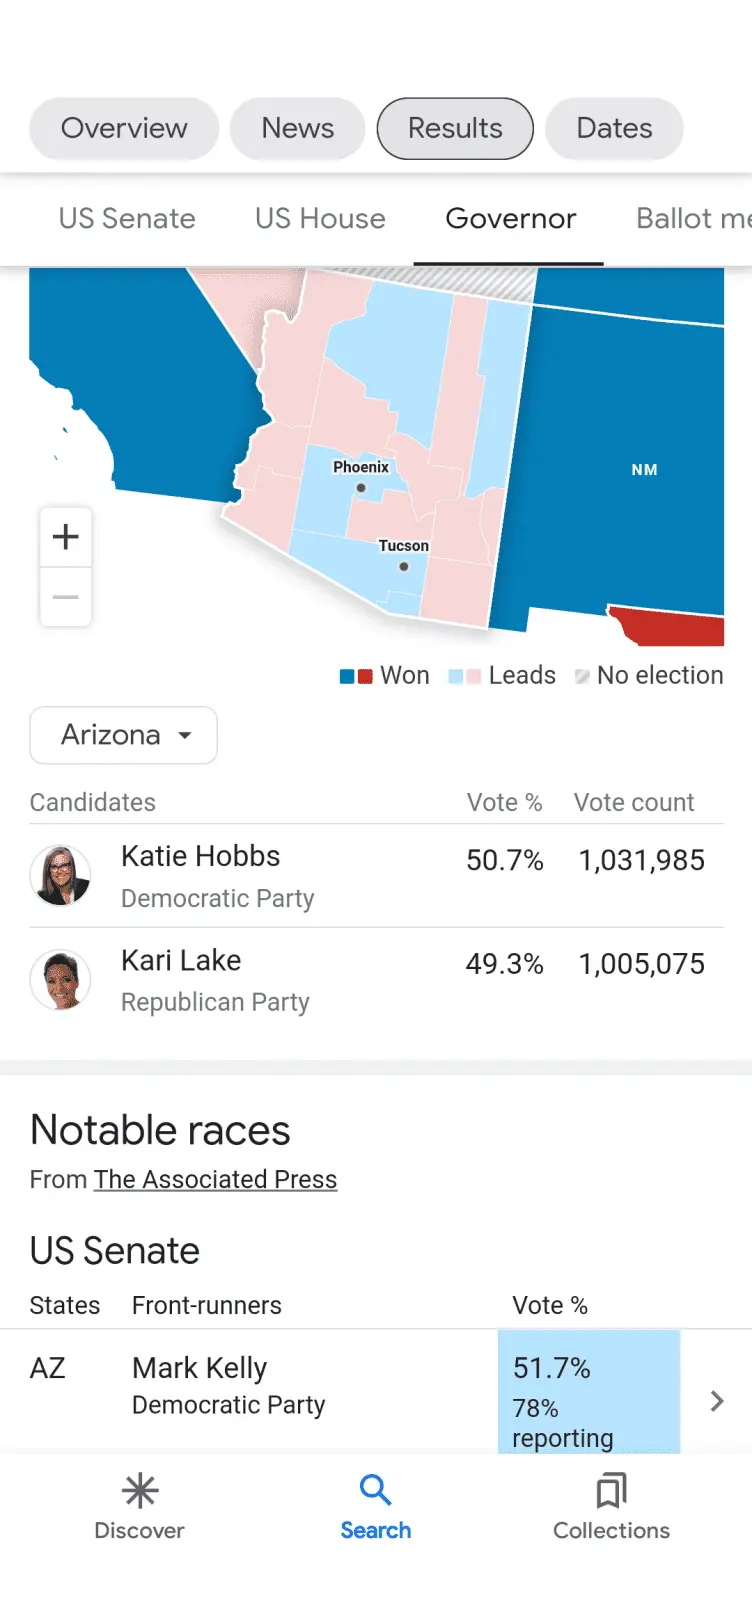The image size is (752, 1600).
Task: Open the Arizona state dropdown
Action: 124,735
